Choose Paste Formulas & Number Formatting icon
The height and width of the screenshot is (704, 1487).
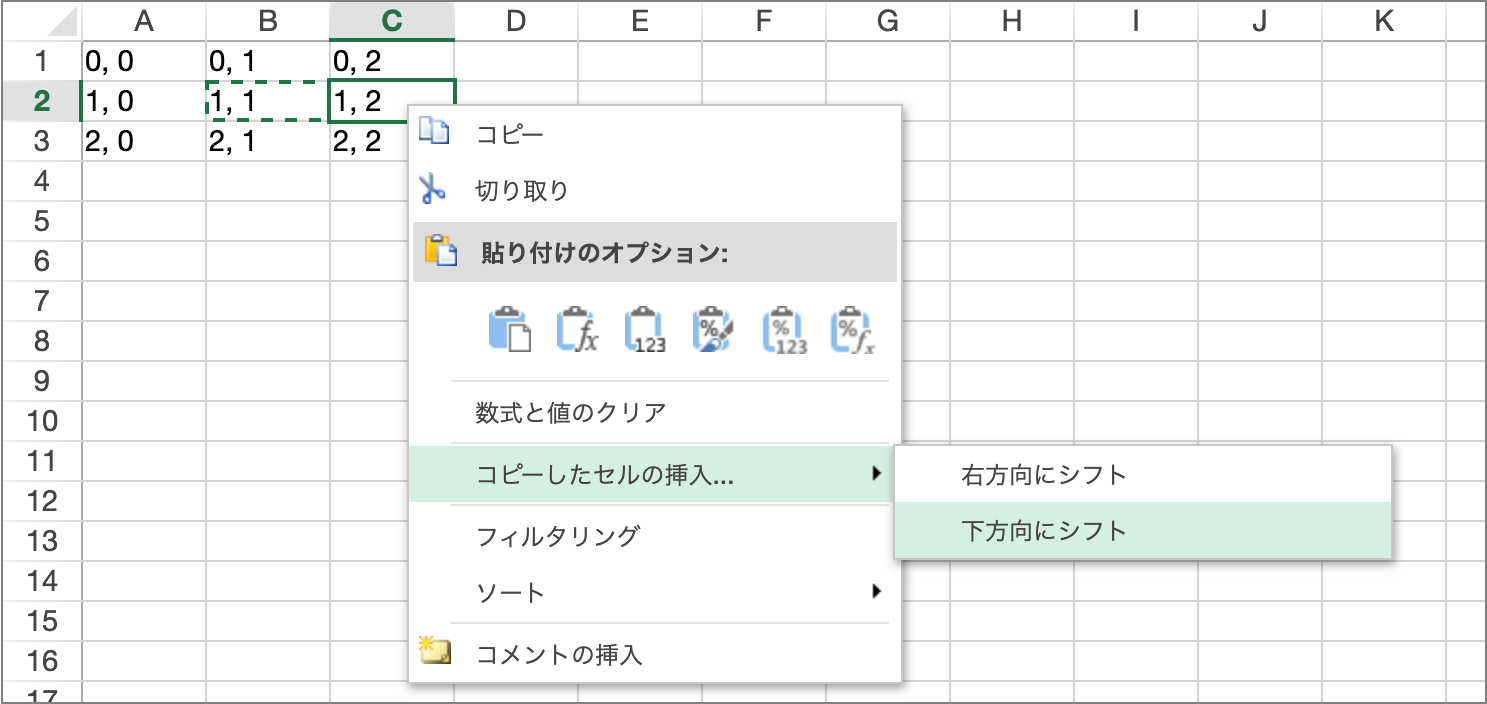click(x=853, y=329)
